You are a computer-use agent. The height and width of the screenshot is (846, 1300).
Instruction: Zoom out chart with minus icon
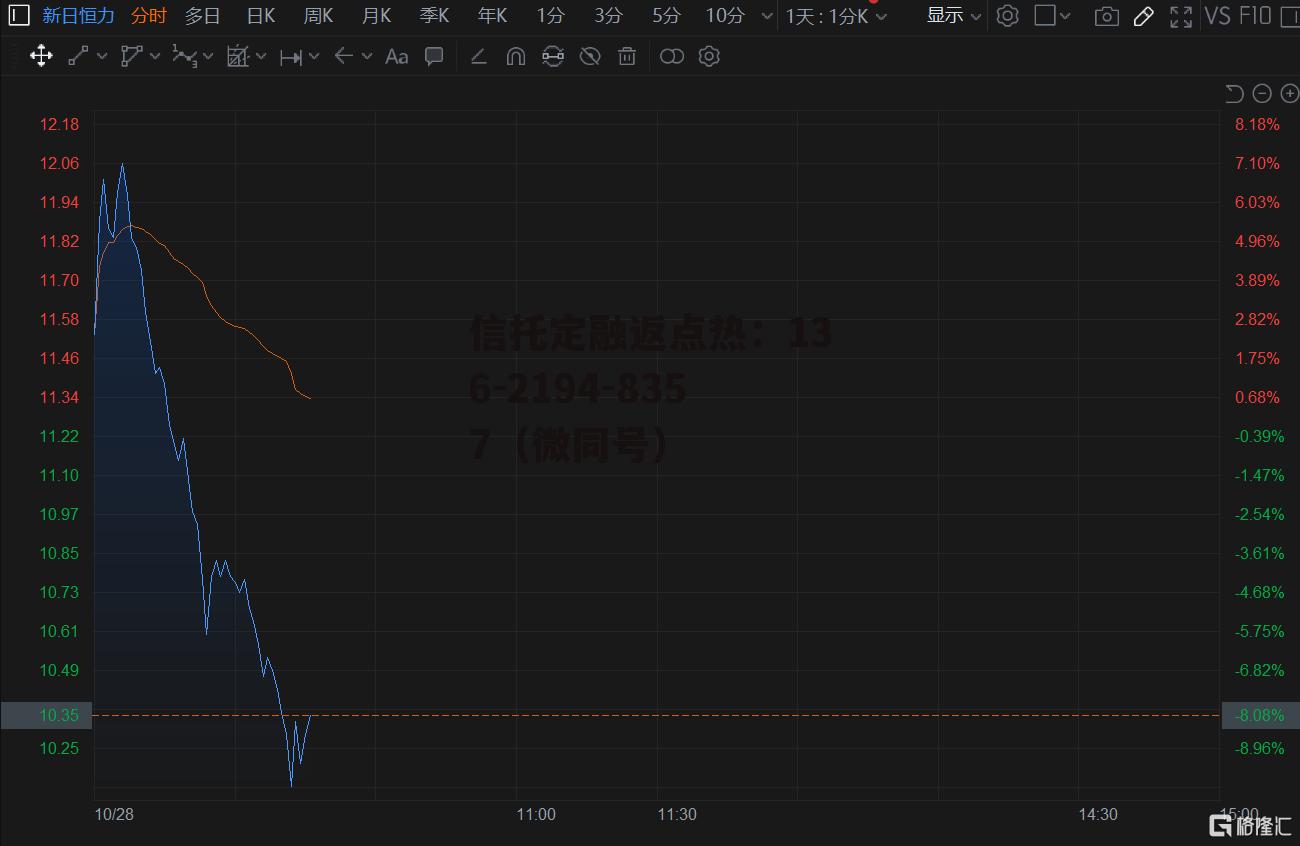1262,93
